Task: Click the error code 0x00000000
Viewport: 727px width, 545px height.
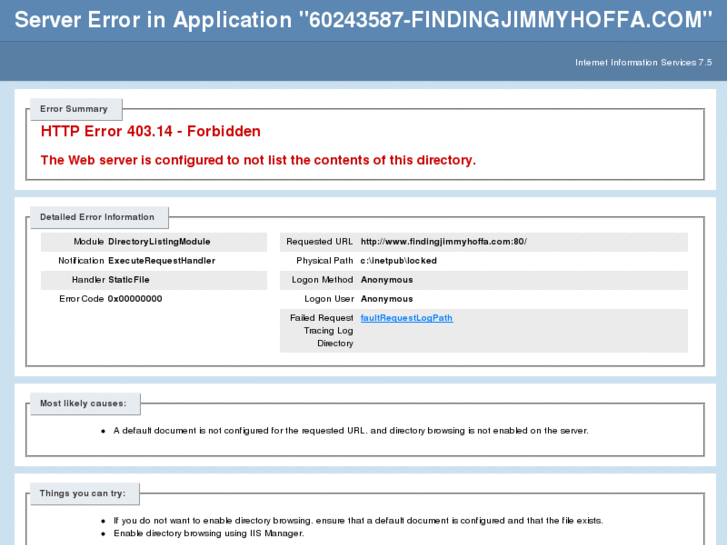Action: (135, 299)
